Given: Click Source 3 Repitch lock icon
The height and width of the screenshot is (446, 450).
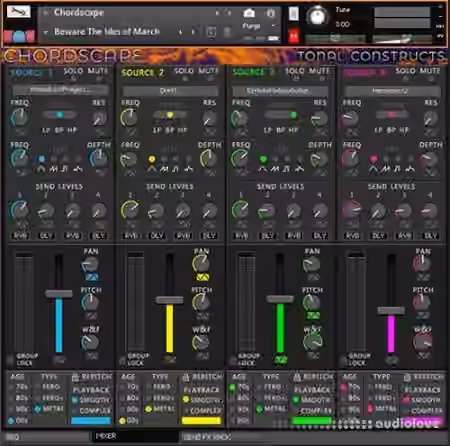Looking at the screenshot, I should (297, 377).
